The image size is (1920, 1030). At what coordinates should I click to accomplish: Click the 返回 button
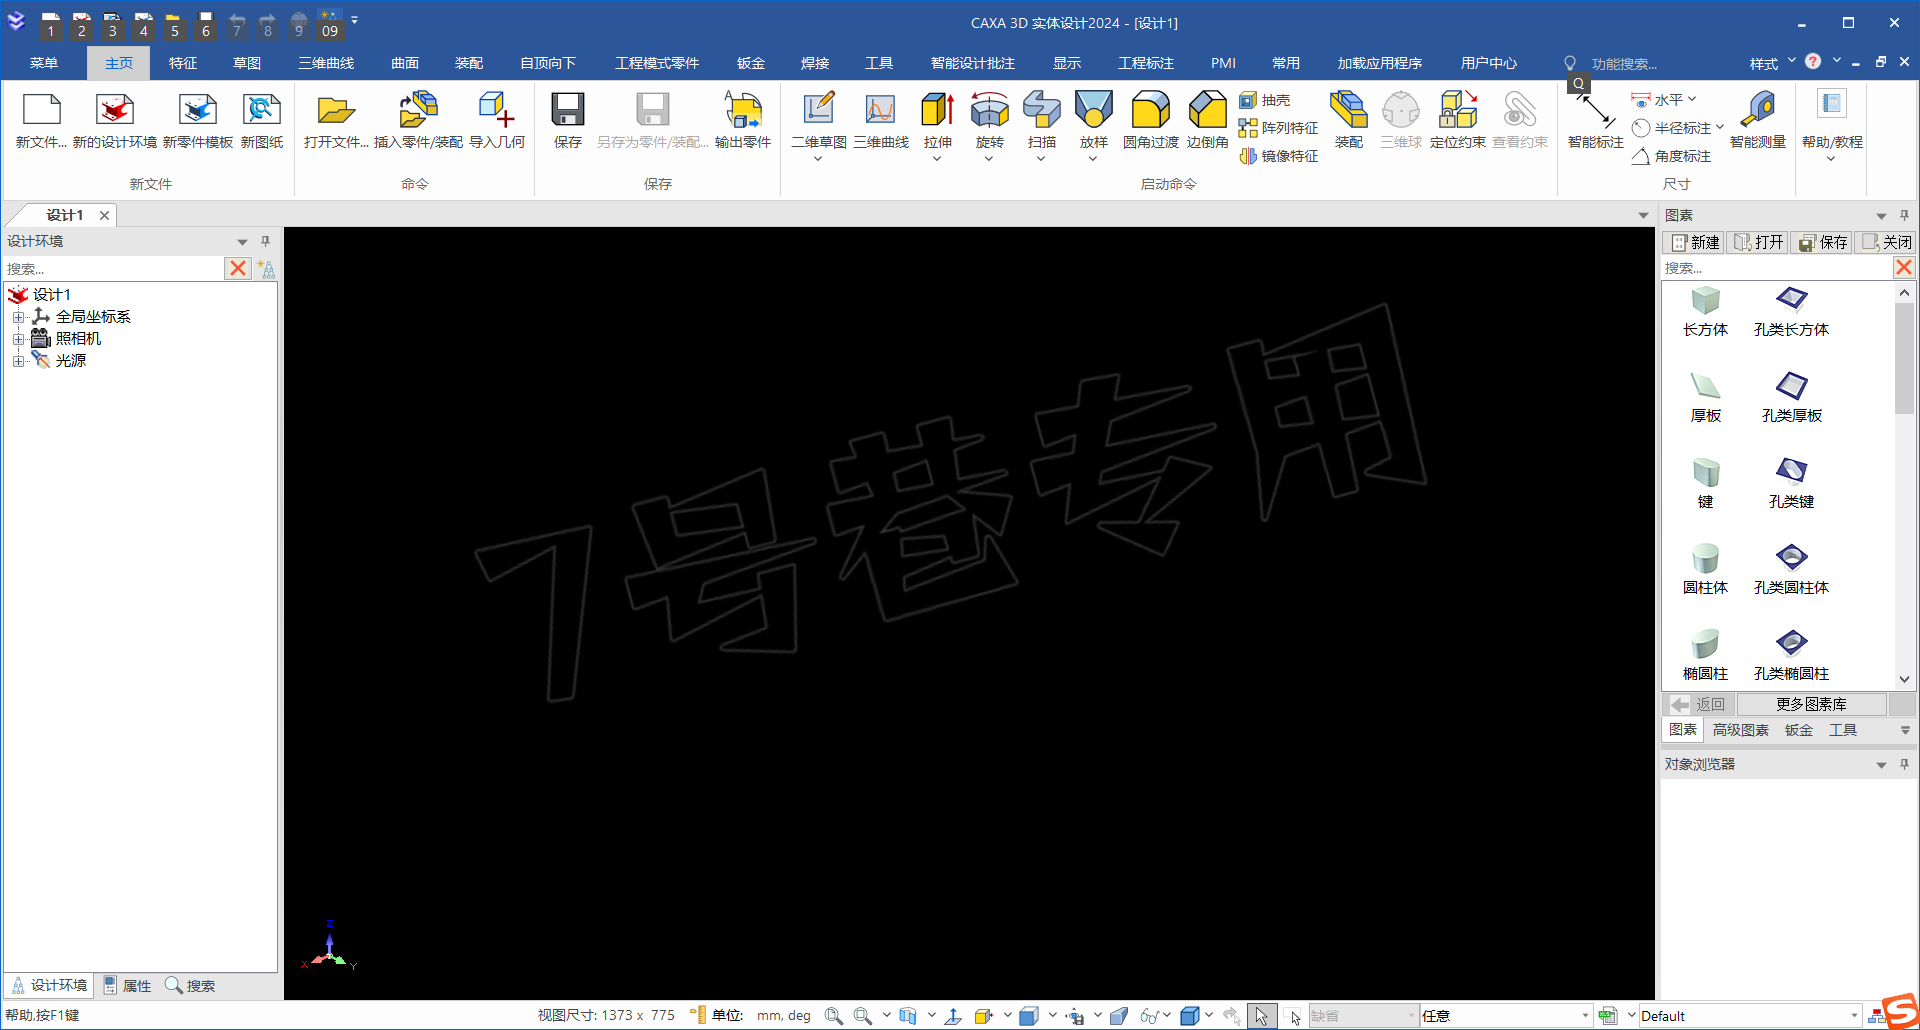point(1698,704)
